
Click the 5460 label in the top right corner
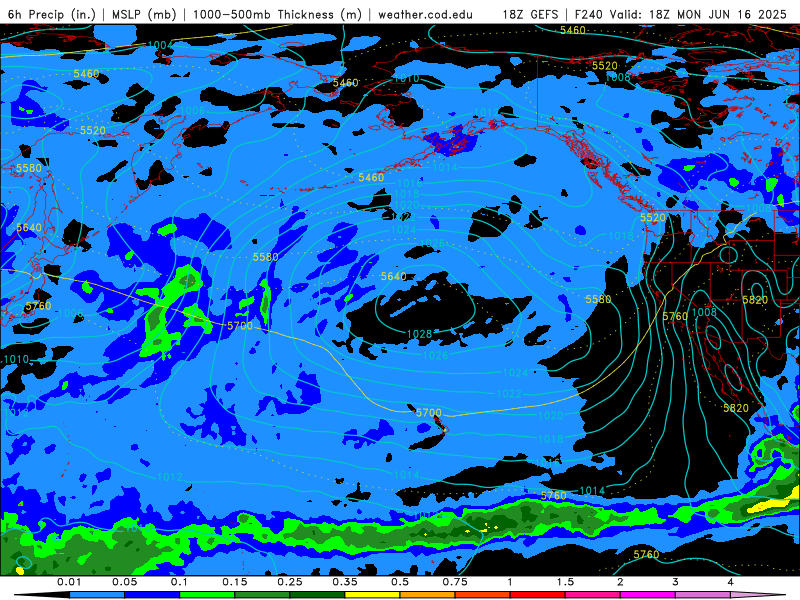click(x=572, y=31)
